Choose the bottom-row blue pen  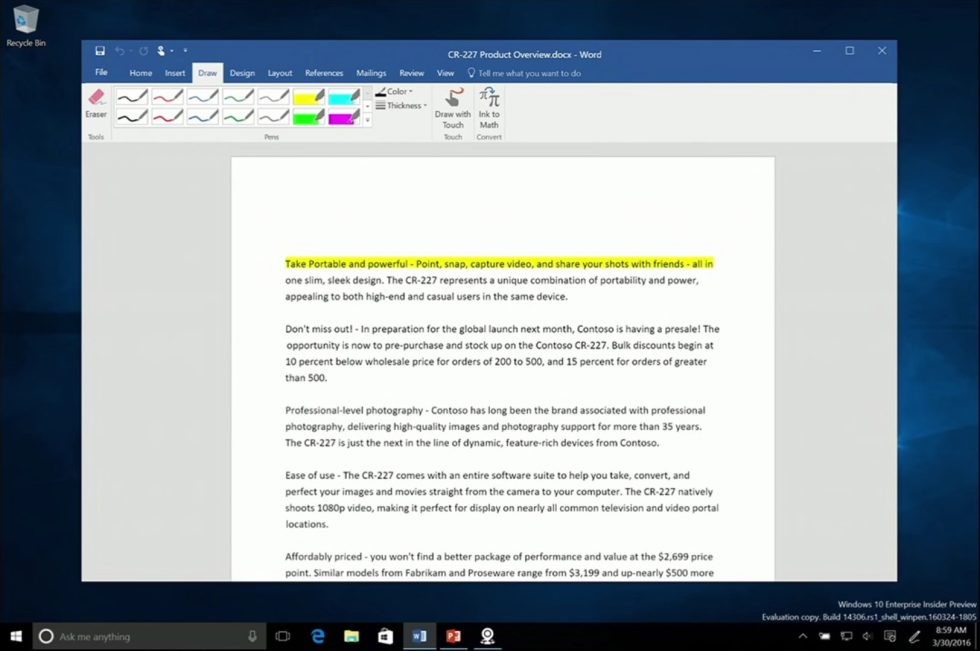pos(202,117)
